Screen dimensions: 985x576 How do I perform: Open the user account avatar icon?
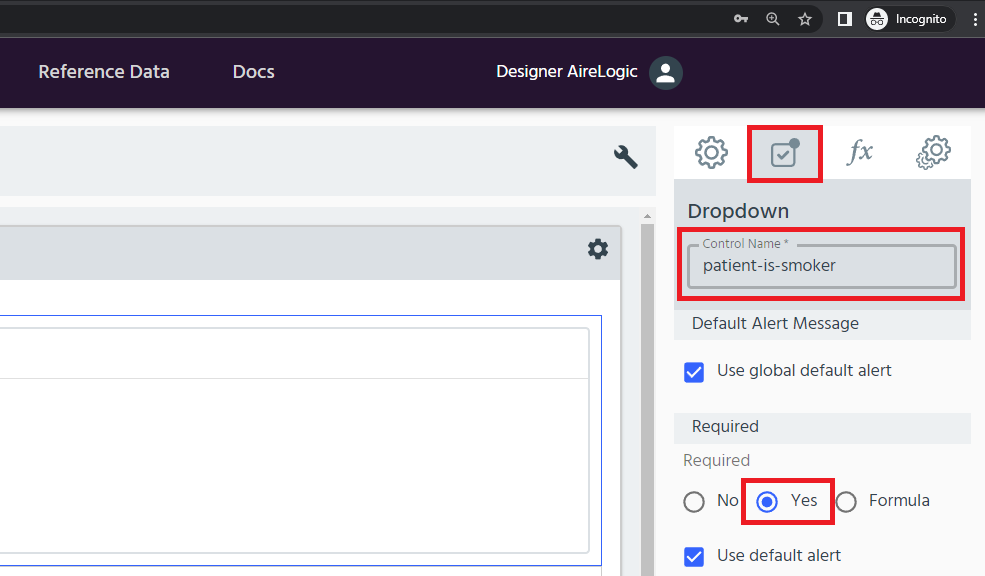[666, 73]
